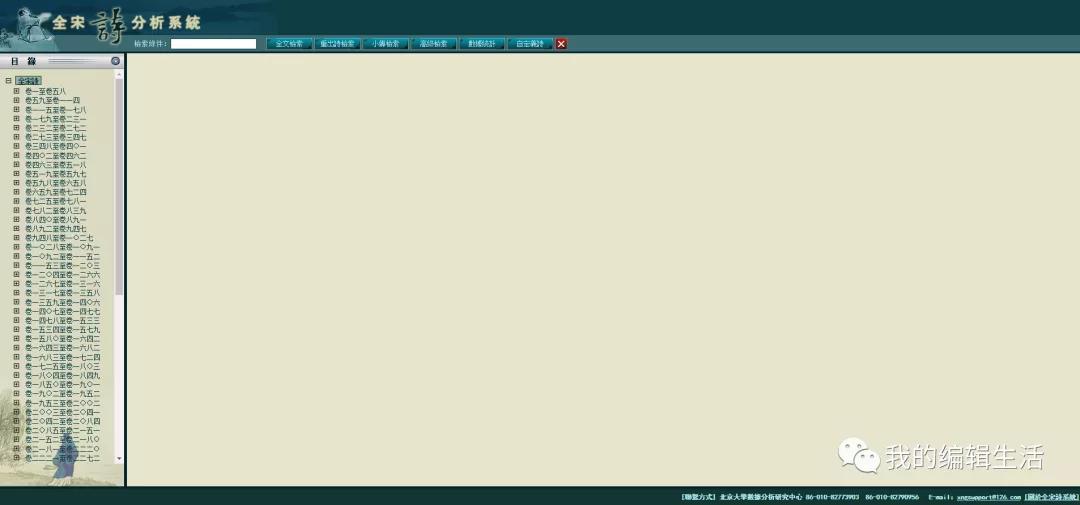The height and width of the screenshot is (505, 1080).
Task: Select tree row 卷一五三四至卷一五七九
Action: (x=63, y=329)
